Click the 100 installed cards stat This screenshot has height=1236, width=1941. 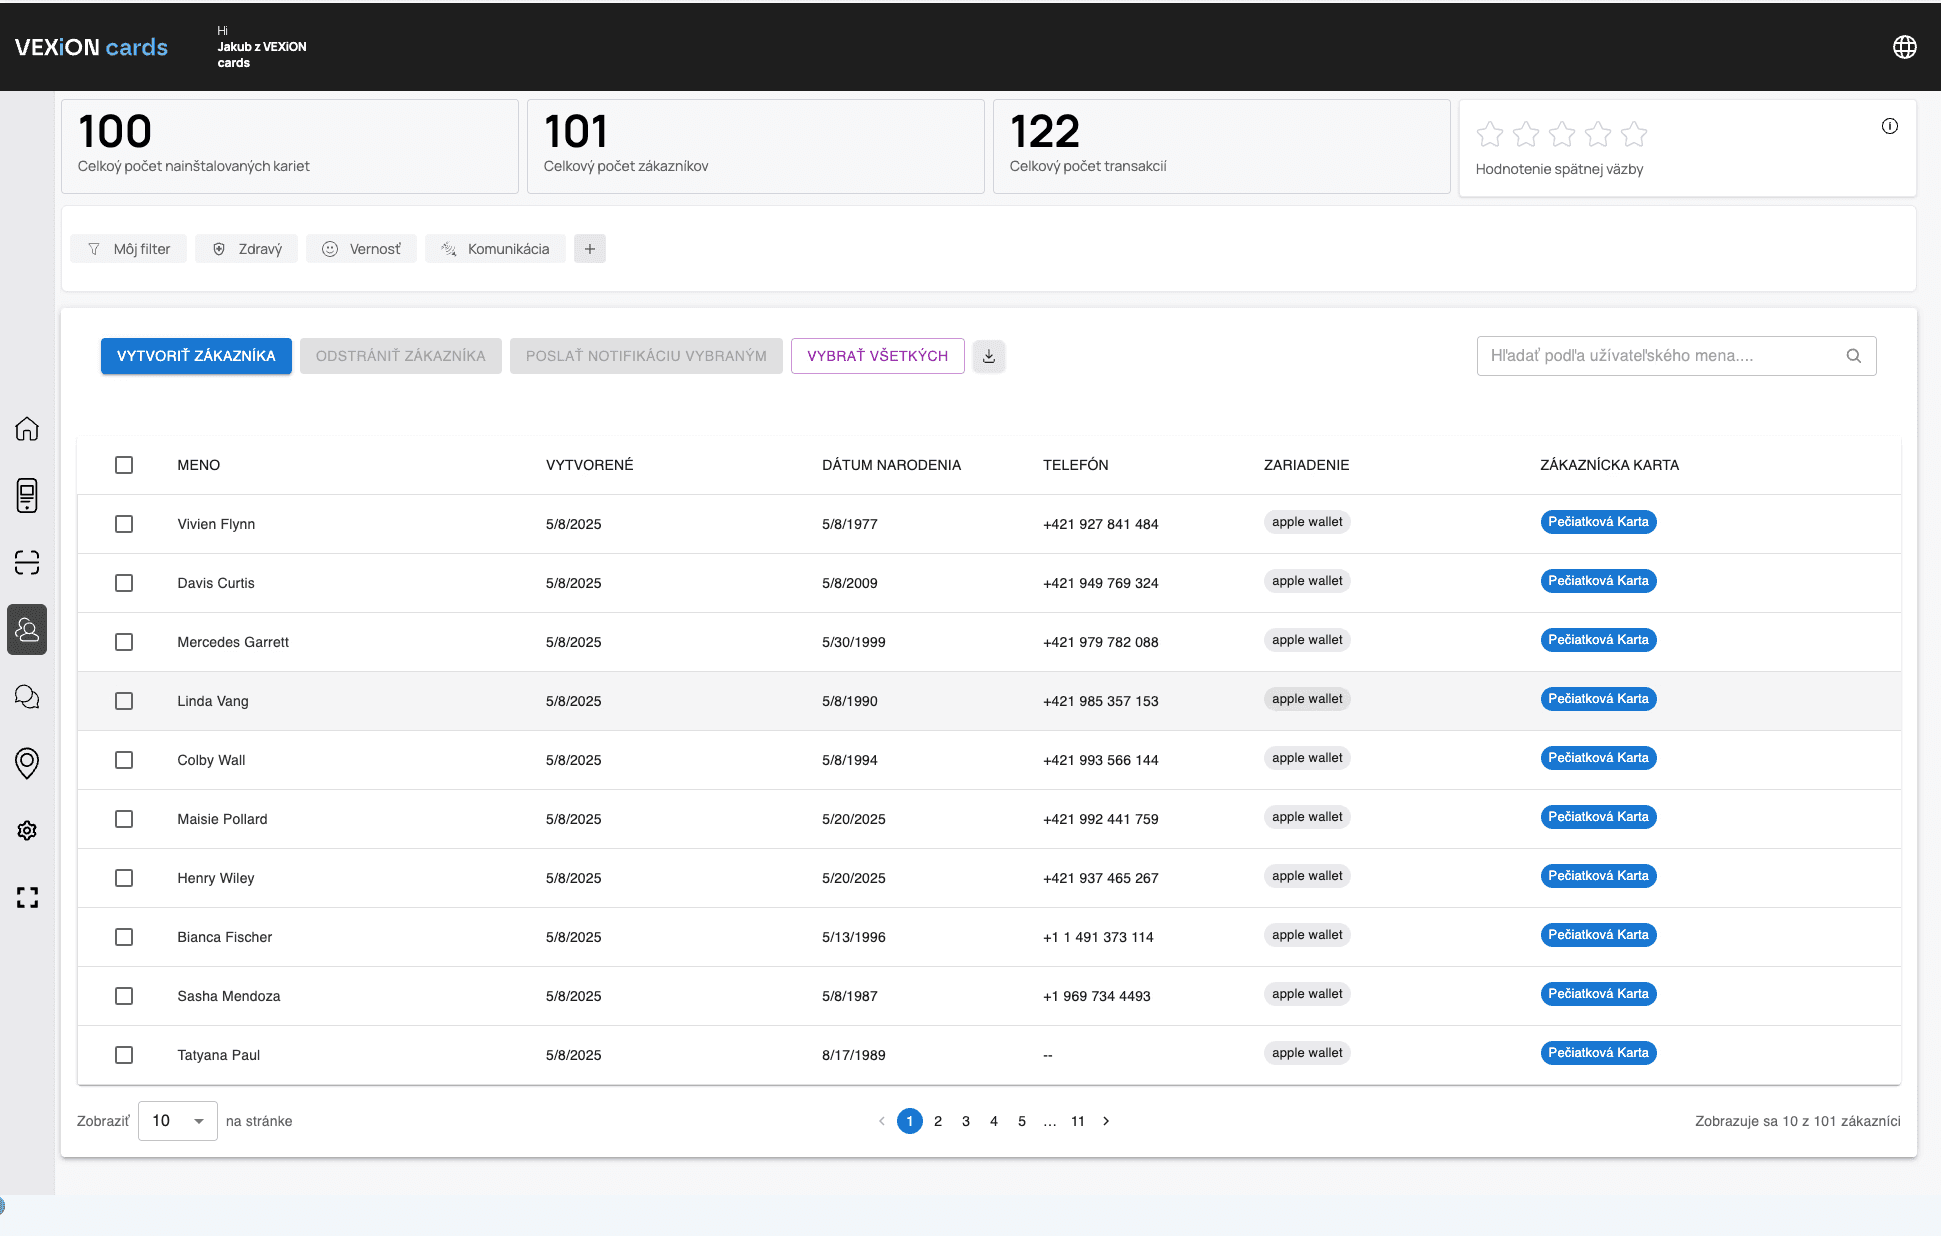click(x=289, y=146)
